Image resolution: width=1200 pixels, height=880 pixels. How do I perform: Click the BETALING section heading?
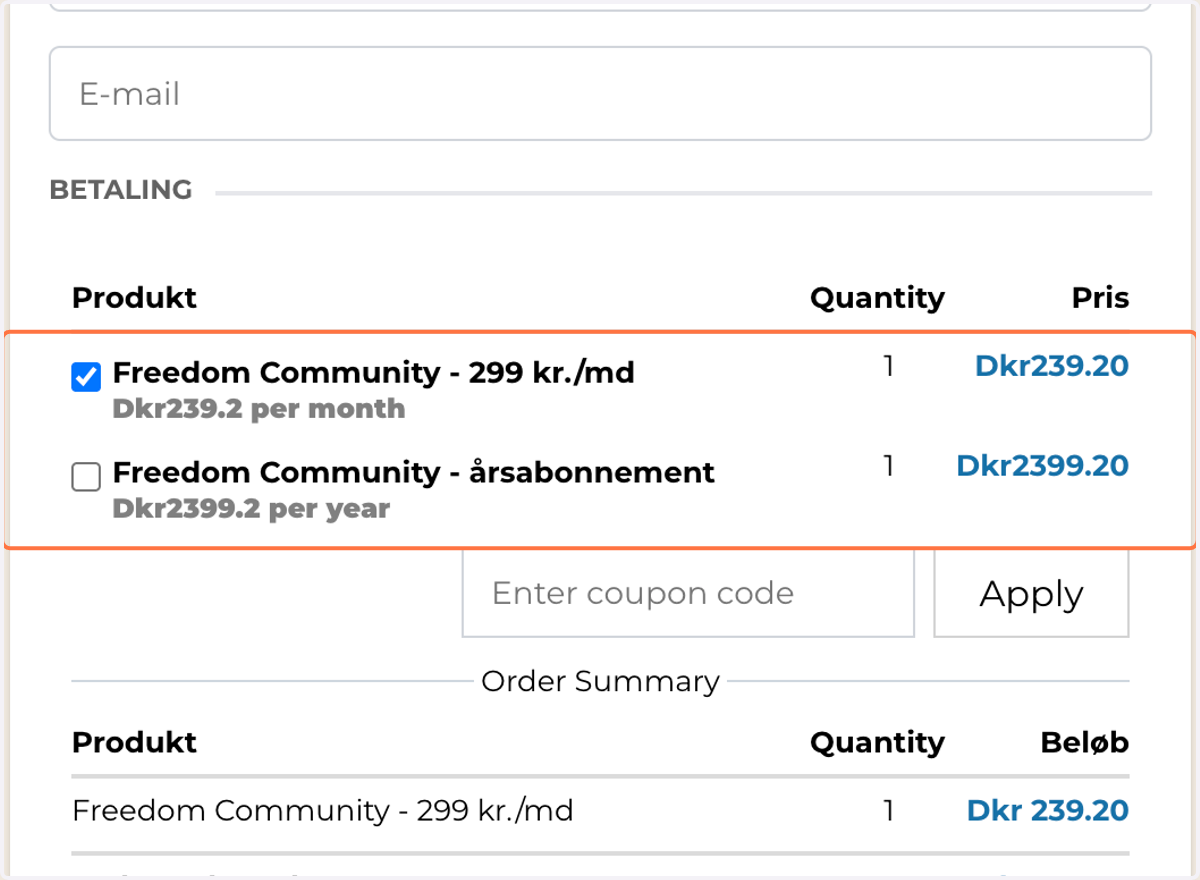(121, 190)
